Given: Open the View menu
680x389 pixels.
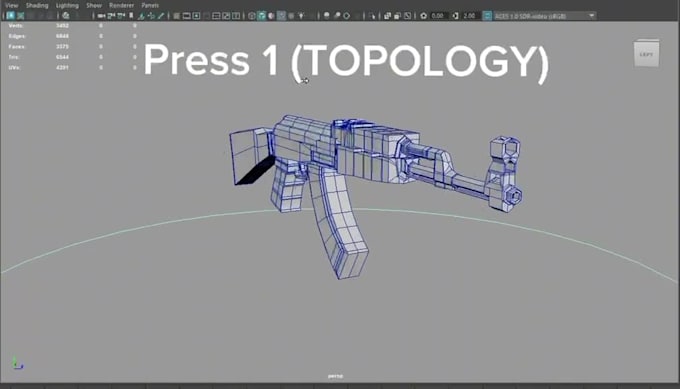Looking at the screenshot, I should pos(12,5).
